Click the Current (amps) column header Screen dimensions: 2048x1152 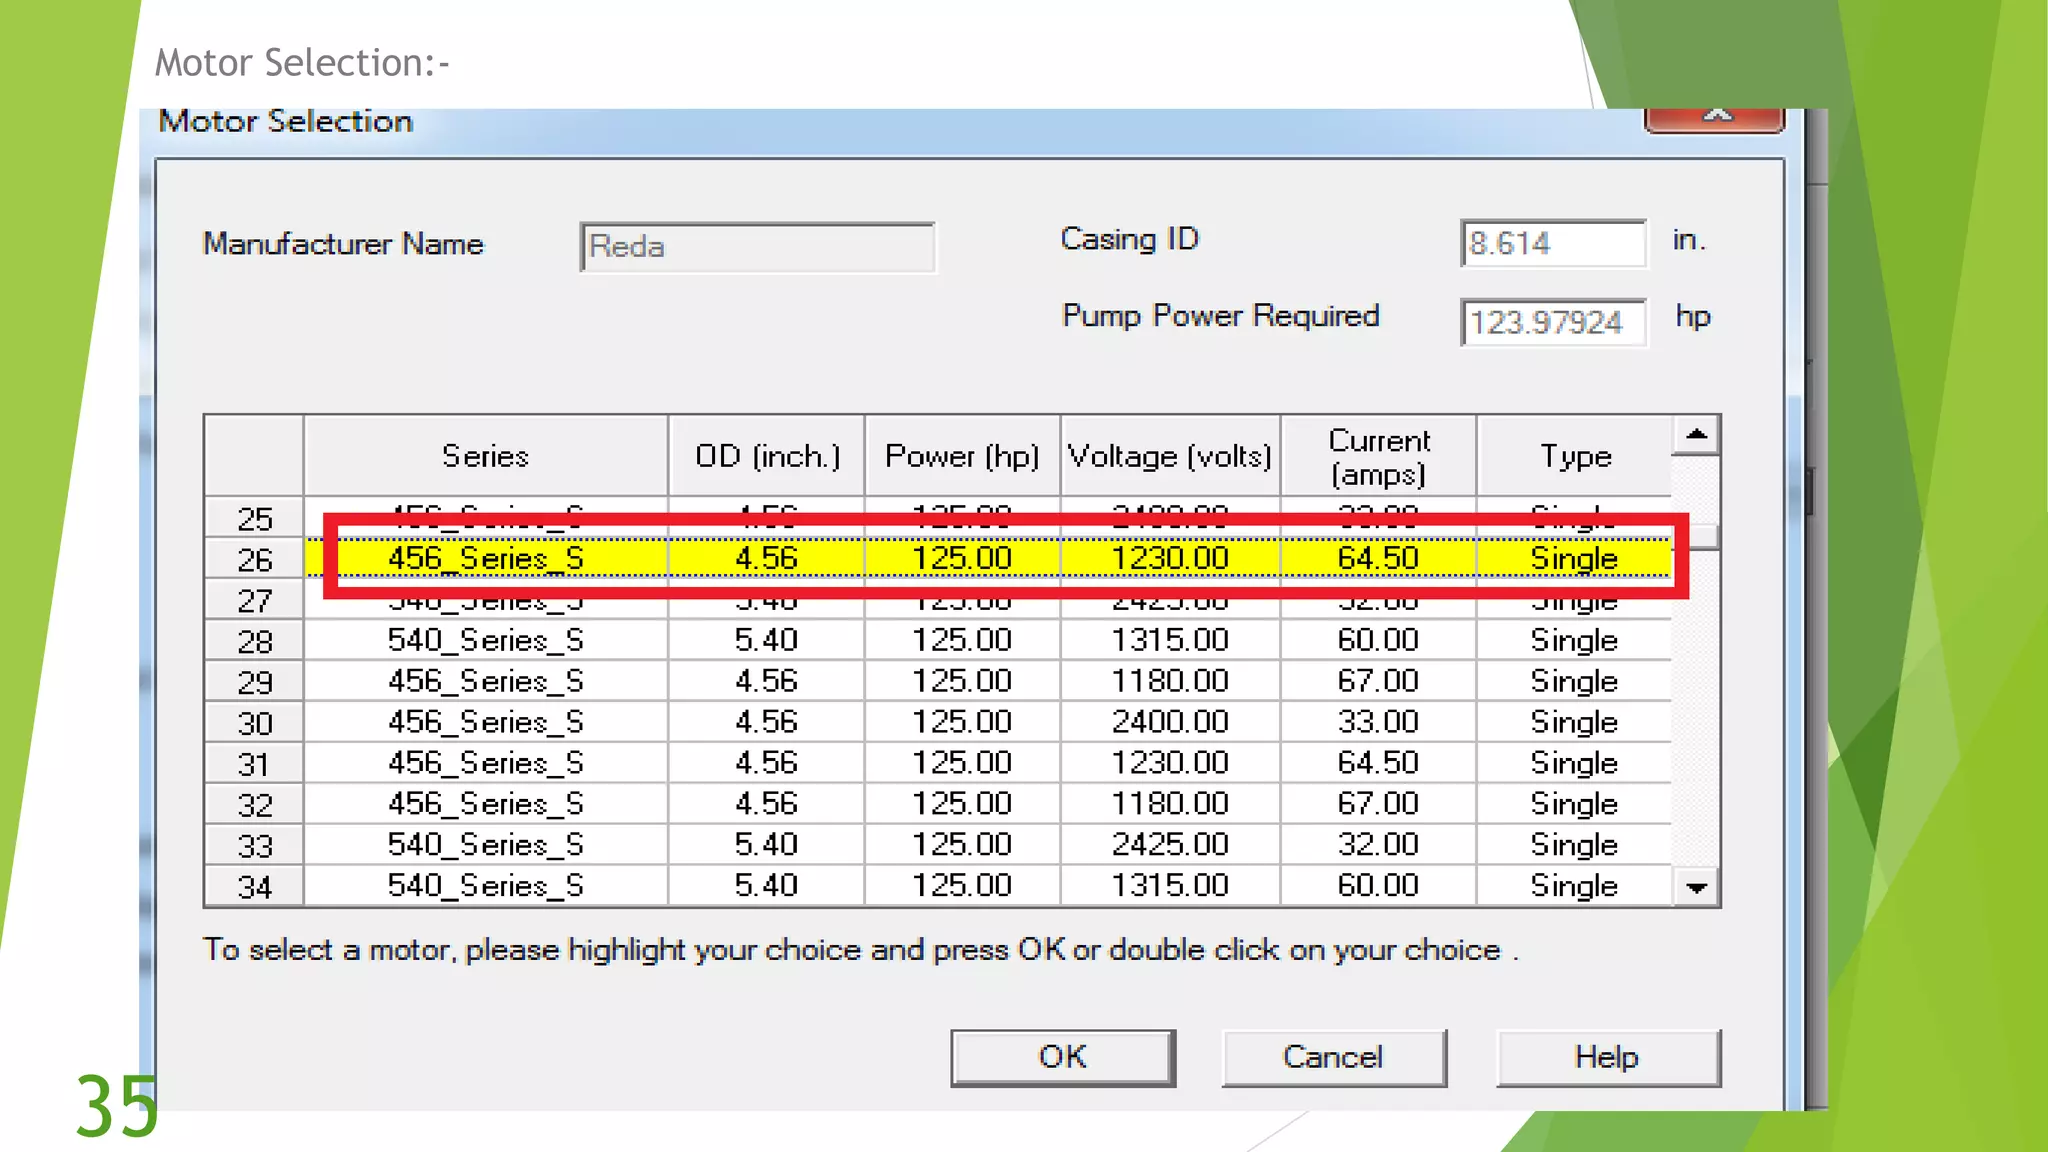point(1378,456)
